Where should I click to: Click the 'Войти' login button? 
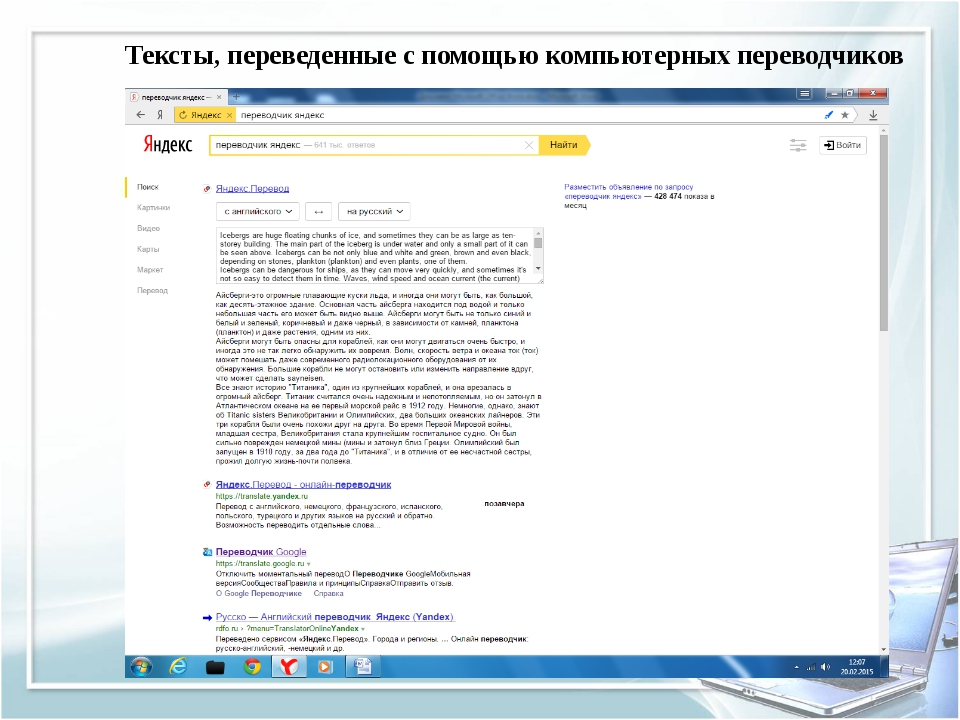click(x=842, y=145)
